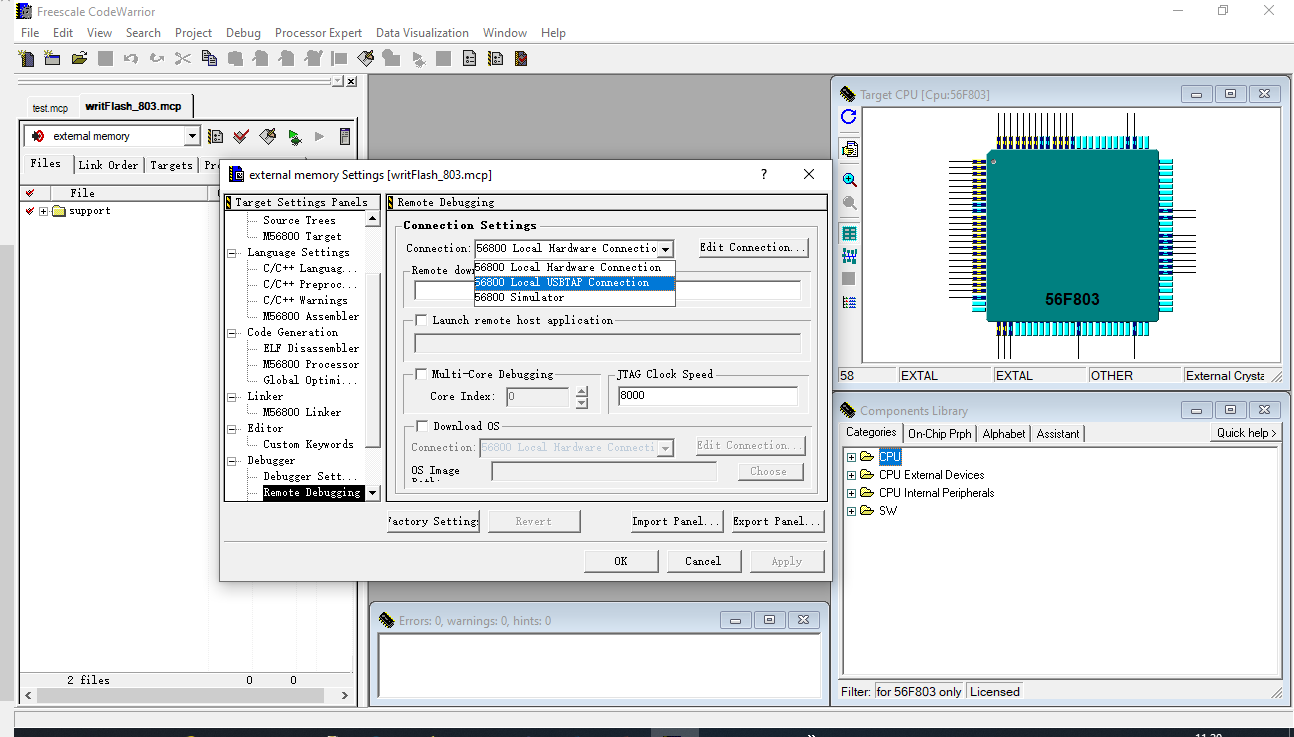Switch to the Link Order tab
1294x737 pixels.
[108, 165]
